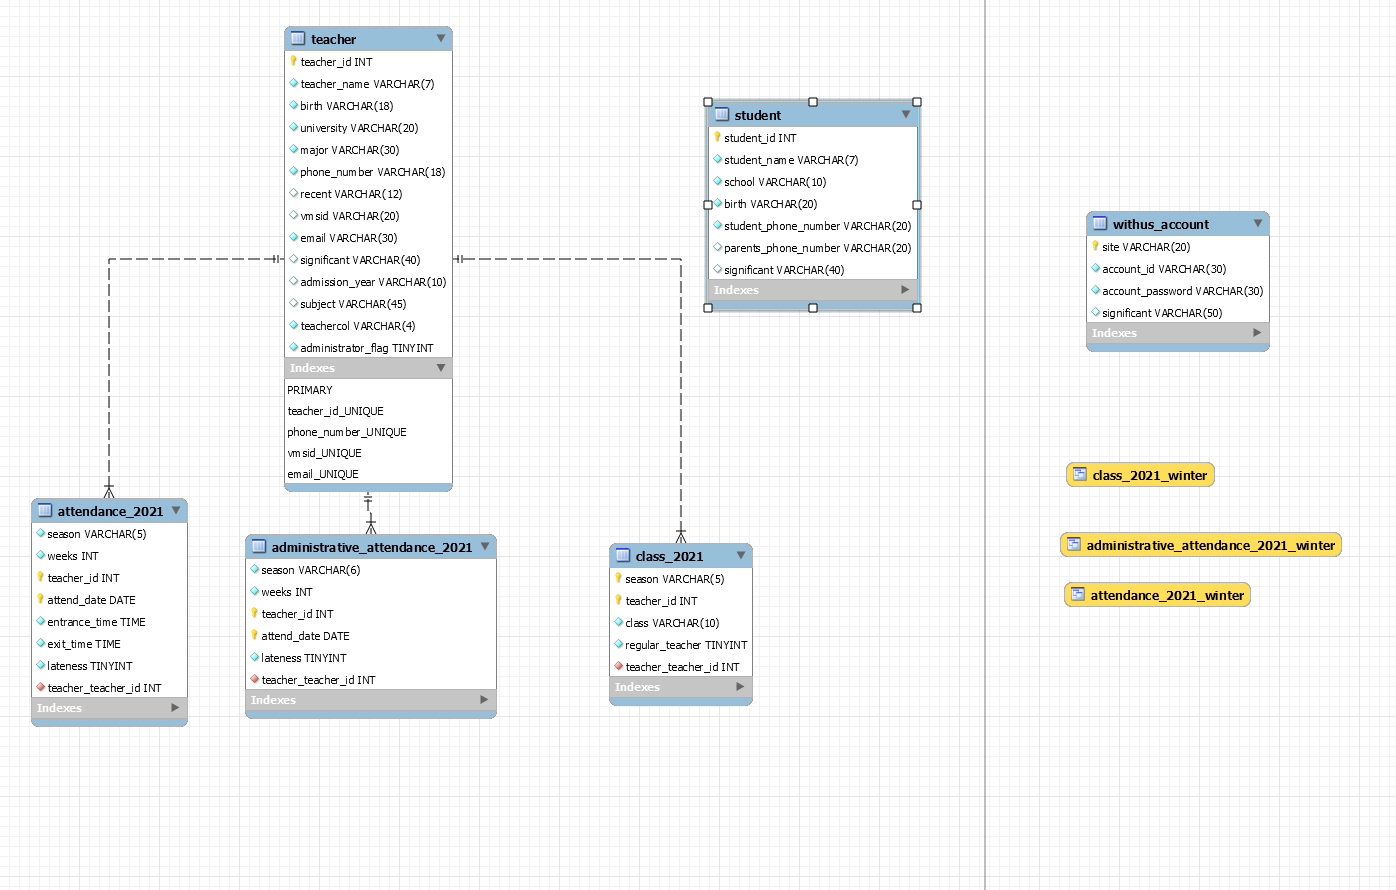Expand the attendance_2021 Indexes section
Screen dimensions: 1396x890
pyautogui.click(x=175, y=708)
